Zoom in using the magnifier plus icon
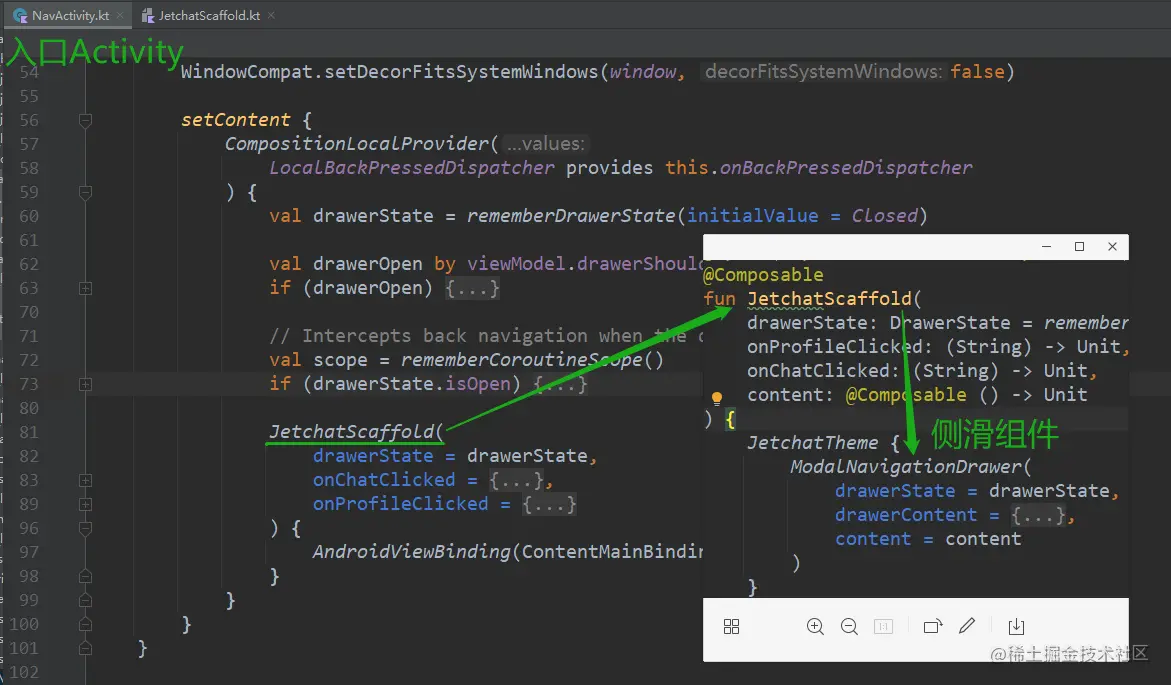 tap(815, 627)
